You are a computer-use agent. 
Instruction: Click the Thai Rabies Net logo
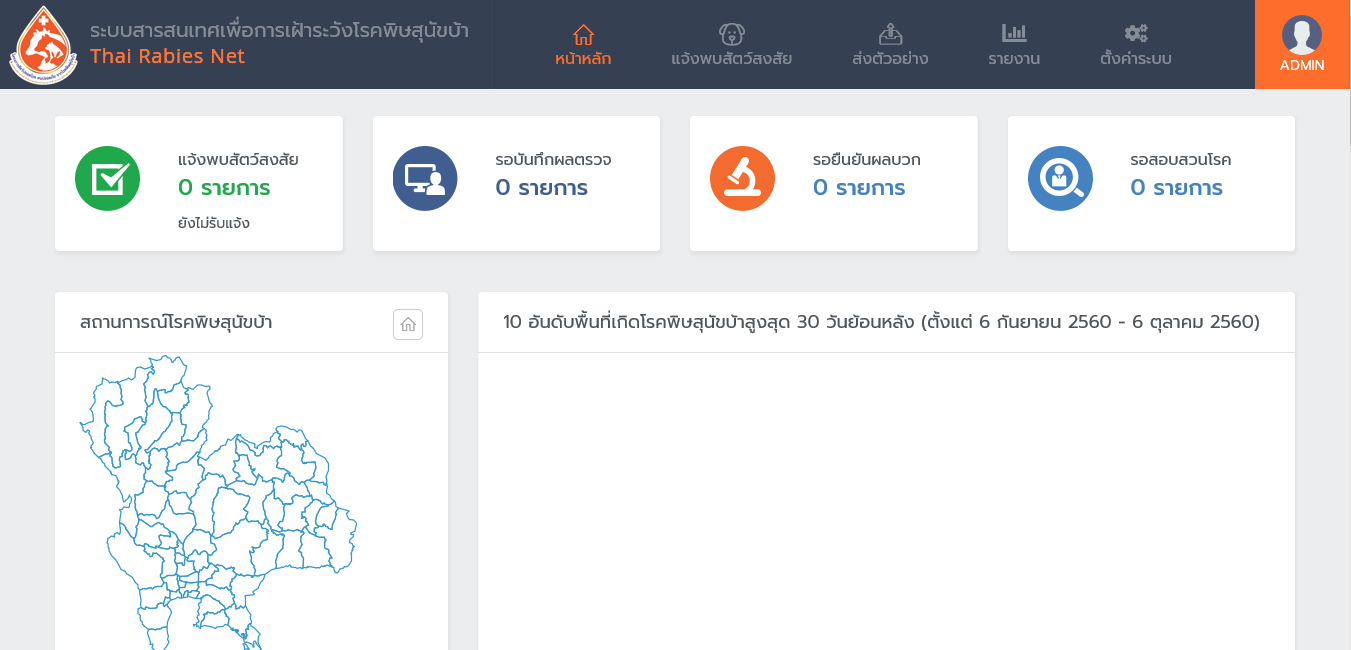43,45
